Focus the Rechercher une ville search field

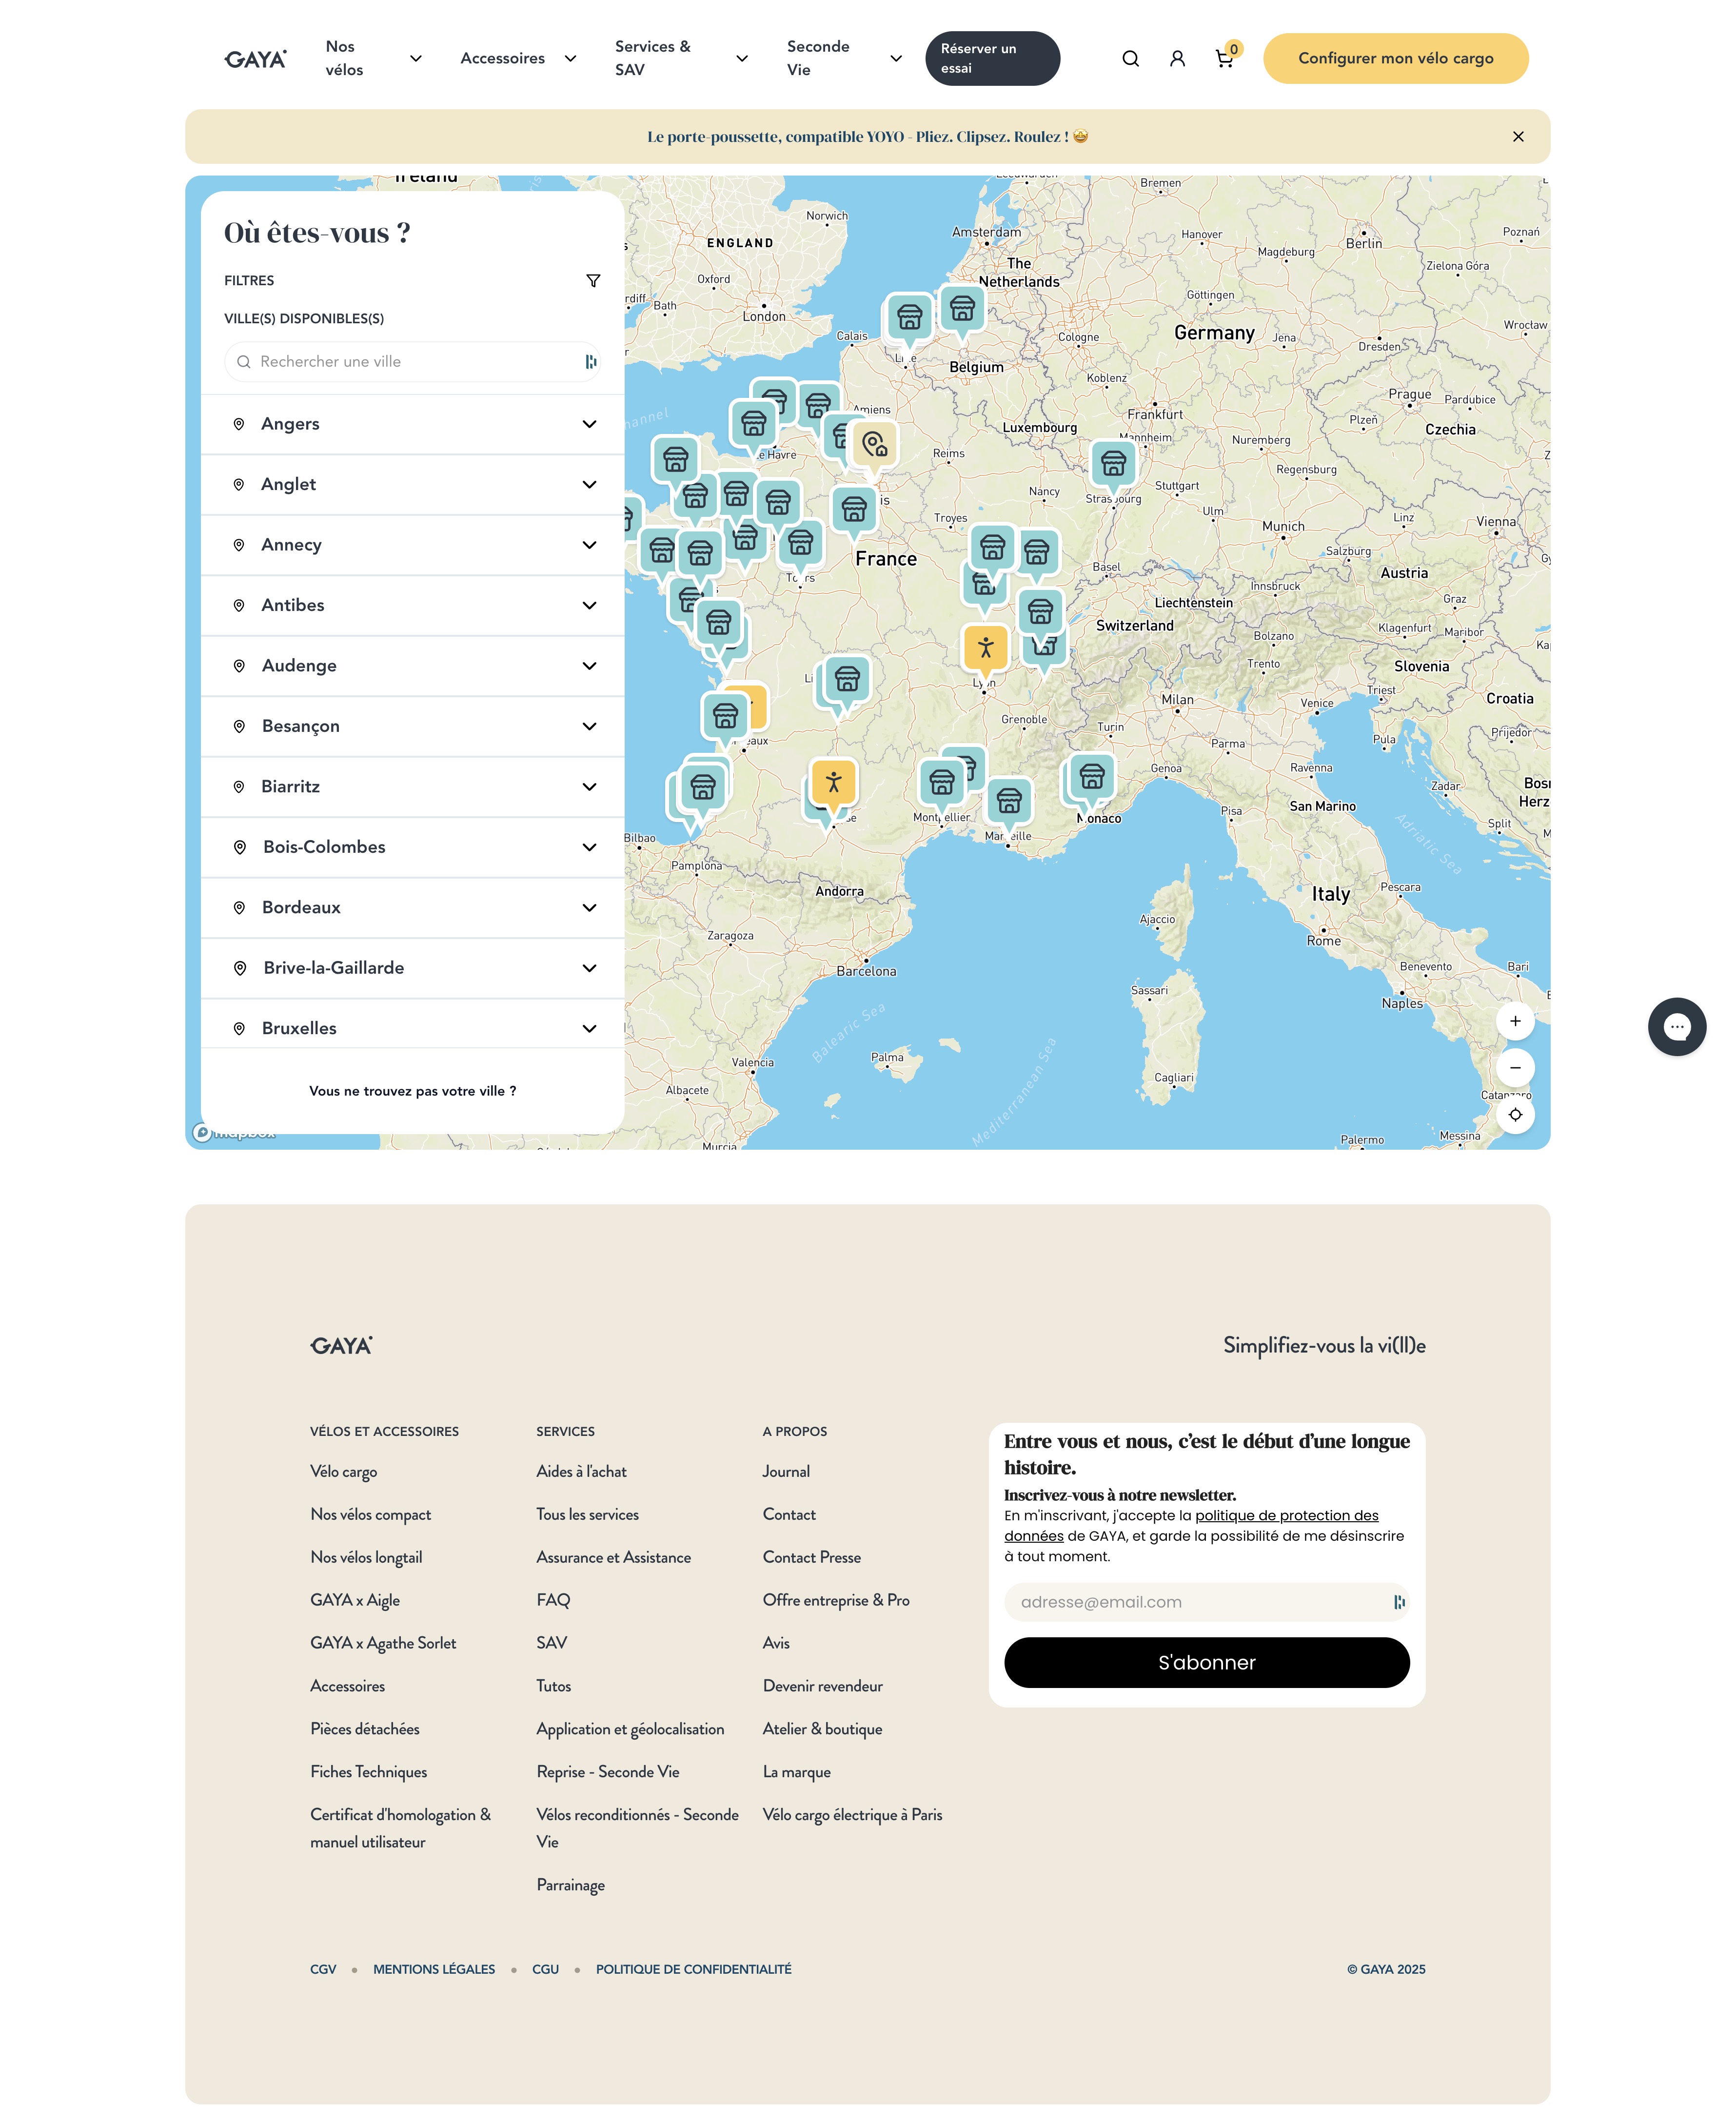point(413,362)
